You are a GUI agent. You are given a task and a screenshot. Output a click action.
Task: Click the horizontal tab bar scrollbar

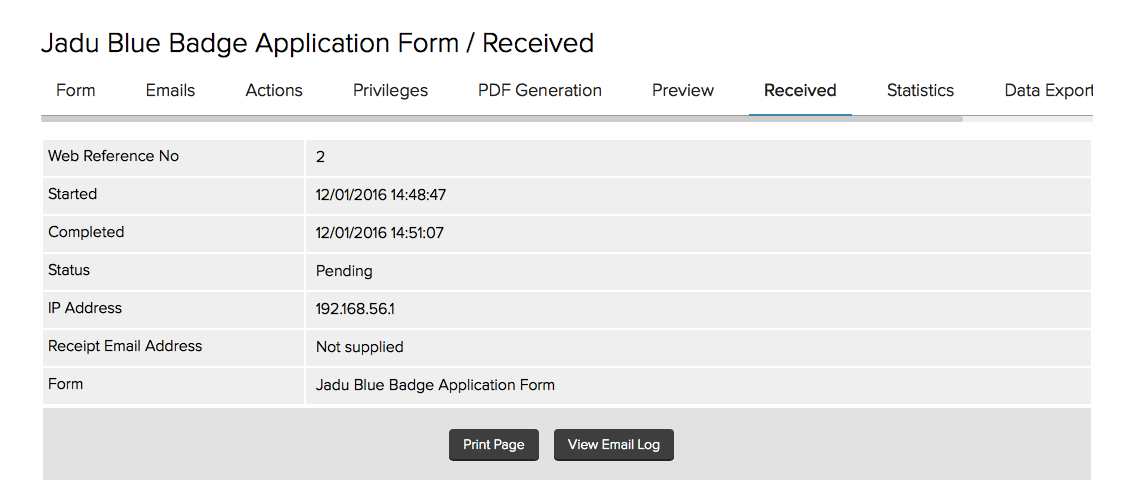[x=500, y=118]
